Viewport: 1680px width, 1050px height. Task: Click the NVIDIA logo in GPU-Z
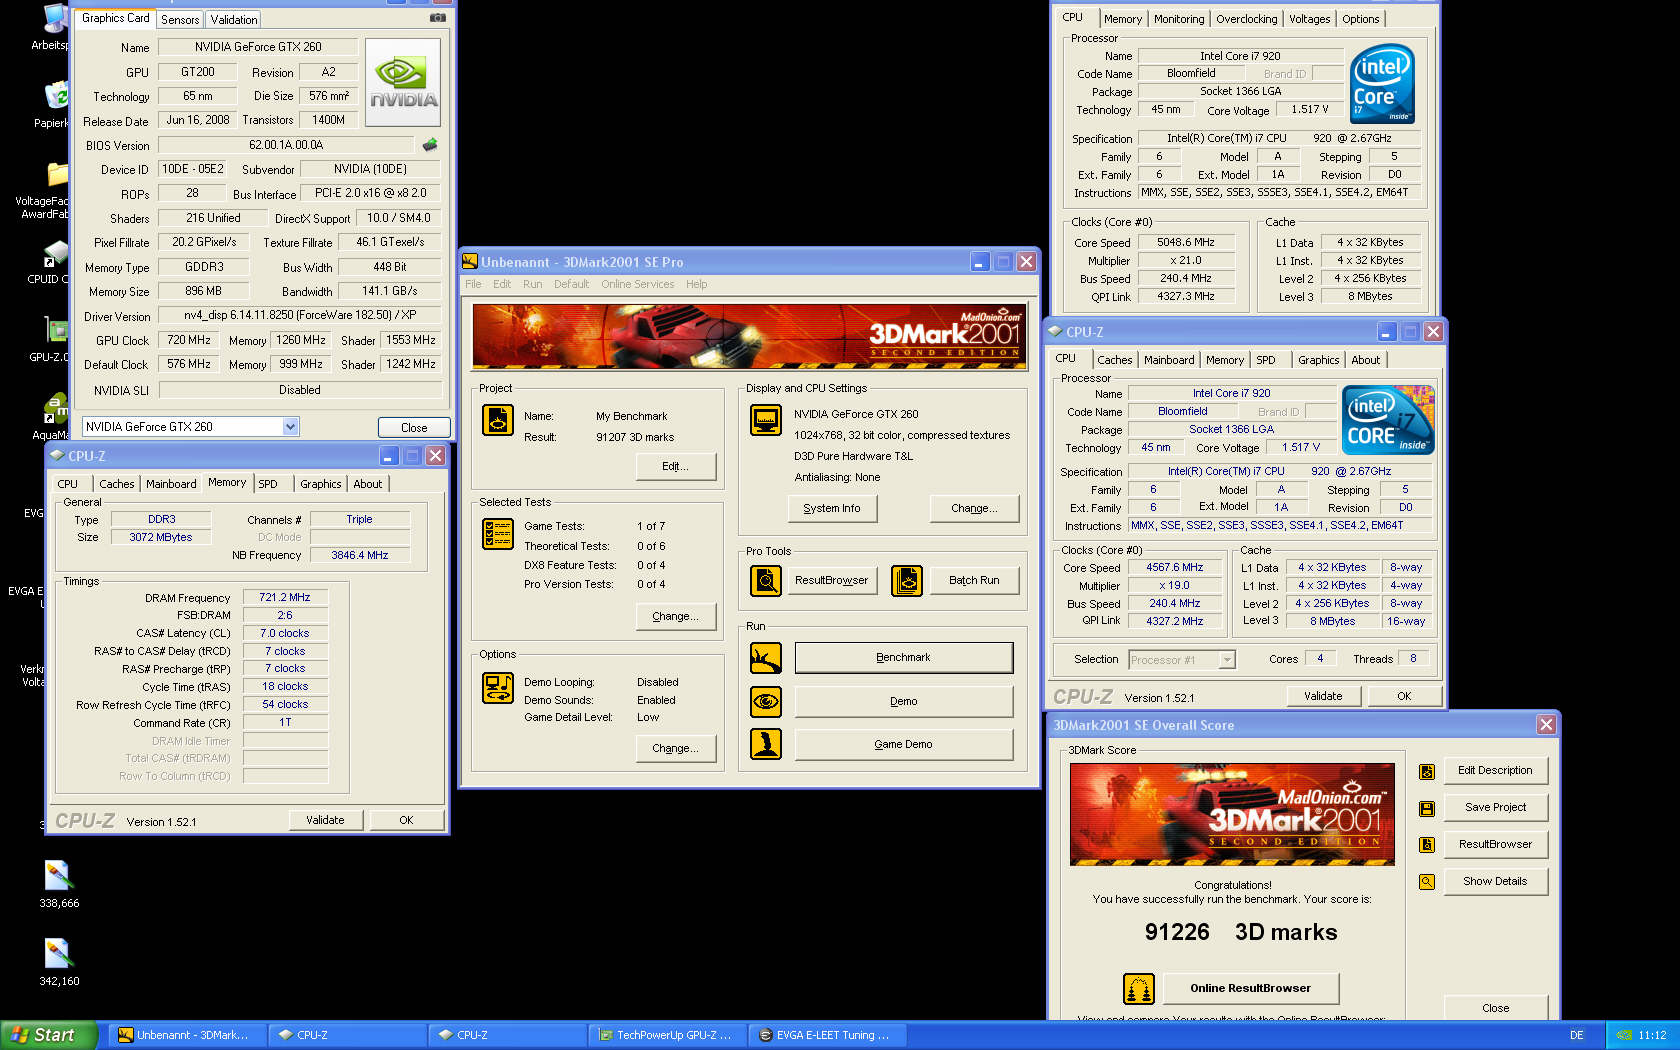403,82
